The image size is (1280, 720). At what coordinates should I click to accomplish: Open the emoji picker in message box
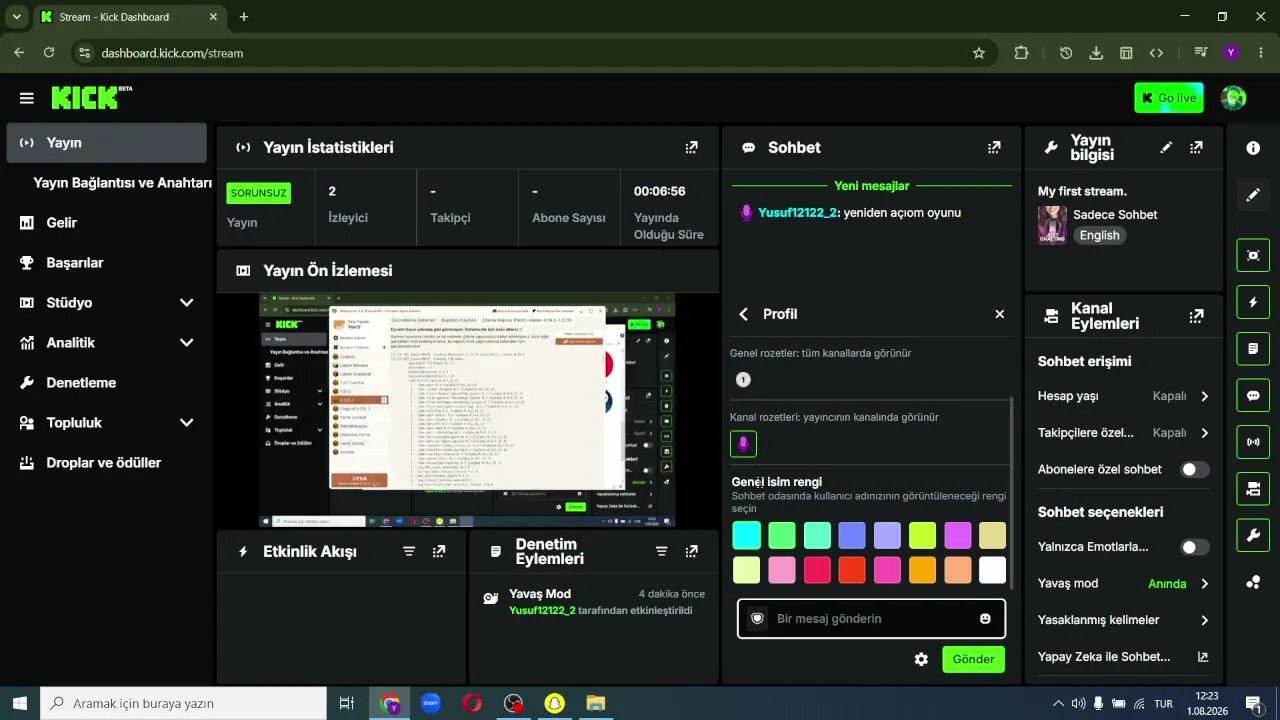pos(985,619)
